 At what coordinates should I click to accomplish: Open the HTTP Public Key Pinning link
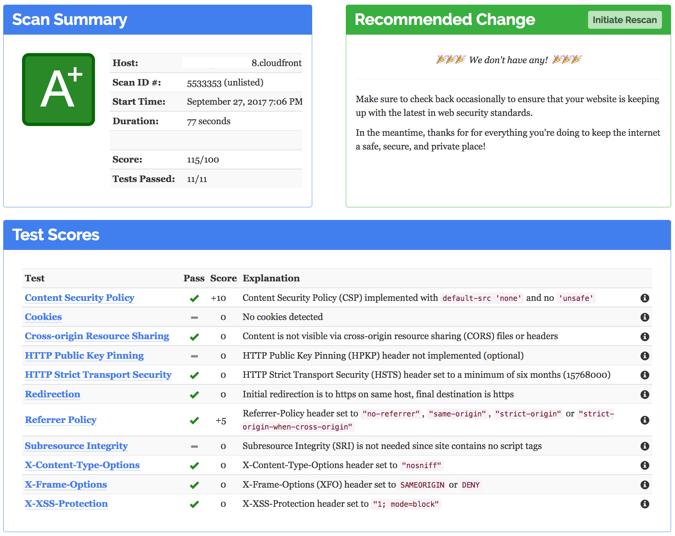84,355
